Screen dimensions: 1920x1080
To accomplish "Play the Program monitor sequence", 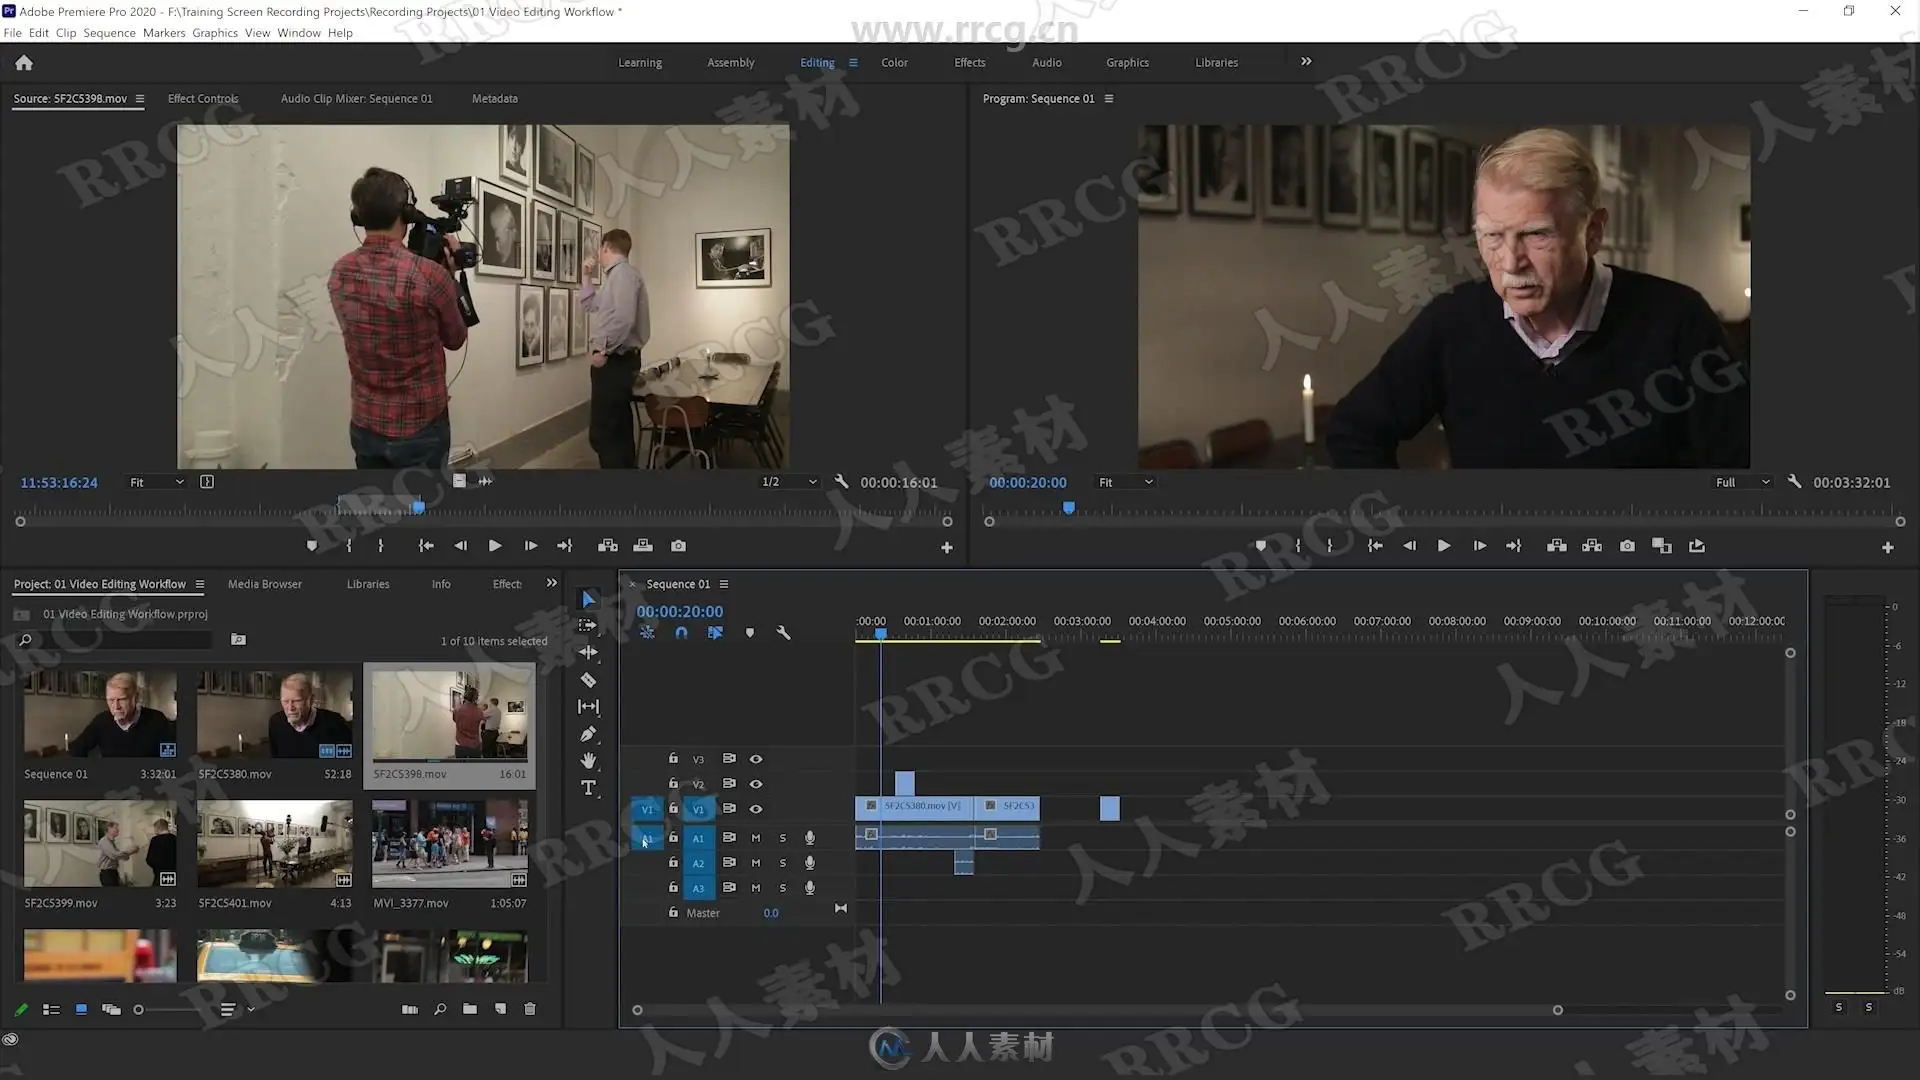I will (x=1443, y=546).
